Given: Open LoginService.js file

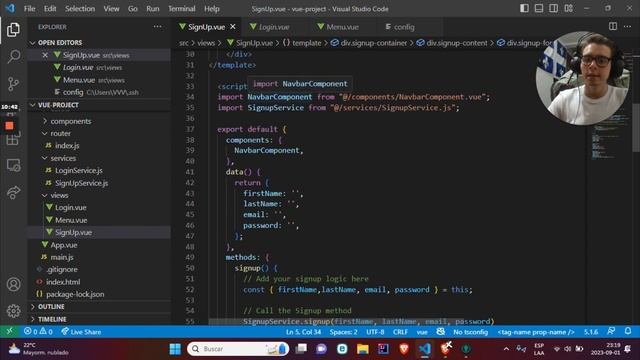Looking at the screenshot, I should pos(79,170).
